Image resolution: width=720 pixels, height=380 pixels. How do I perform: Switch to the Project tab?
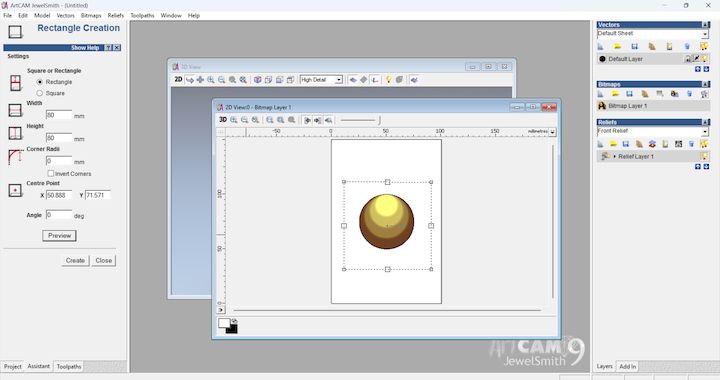click(x=12, y=367)
